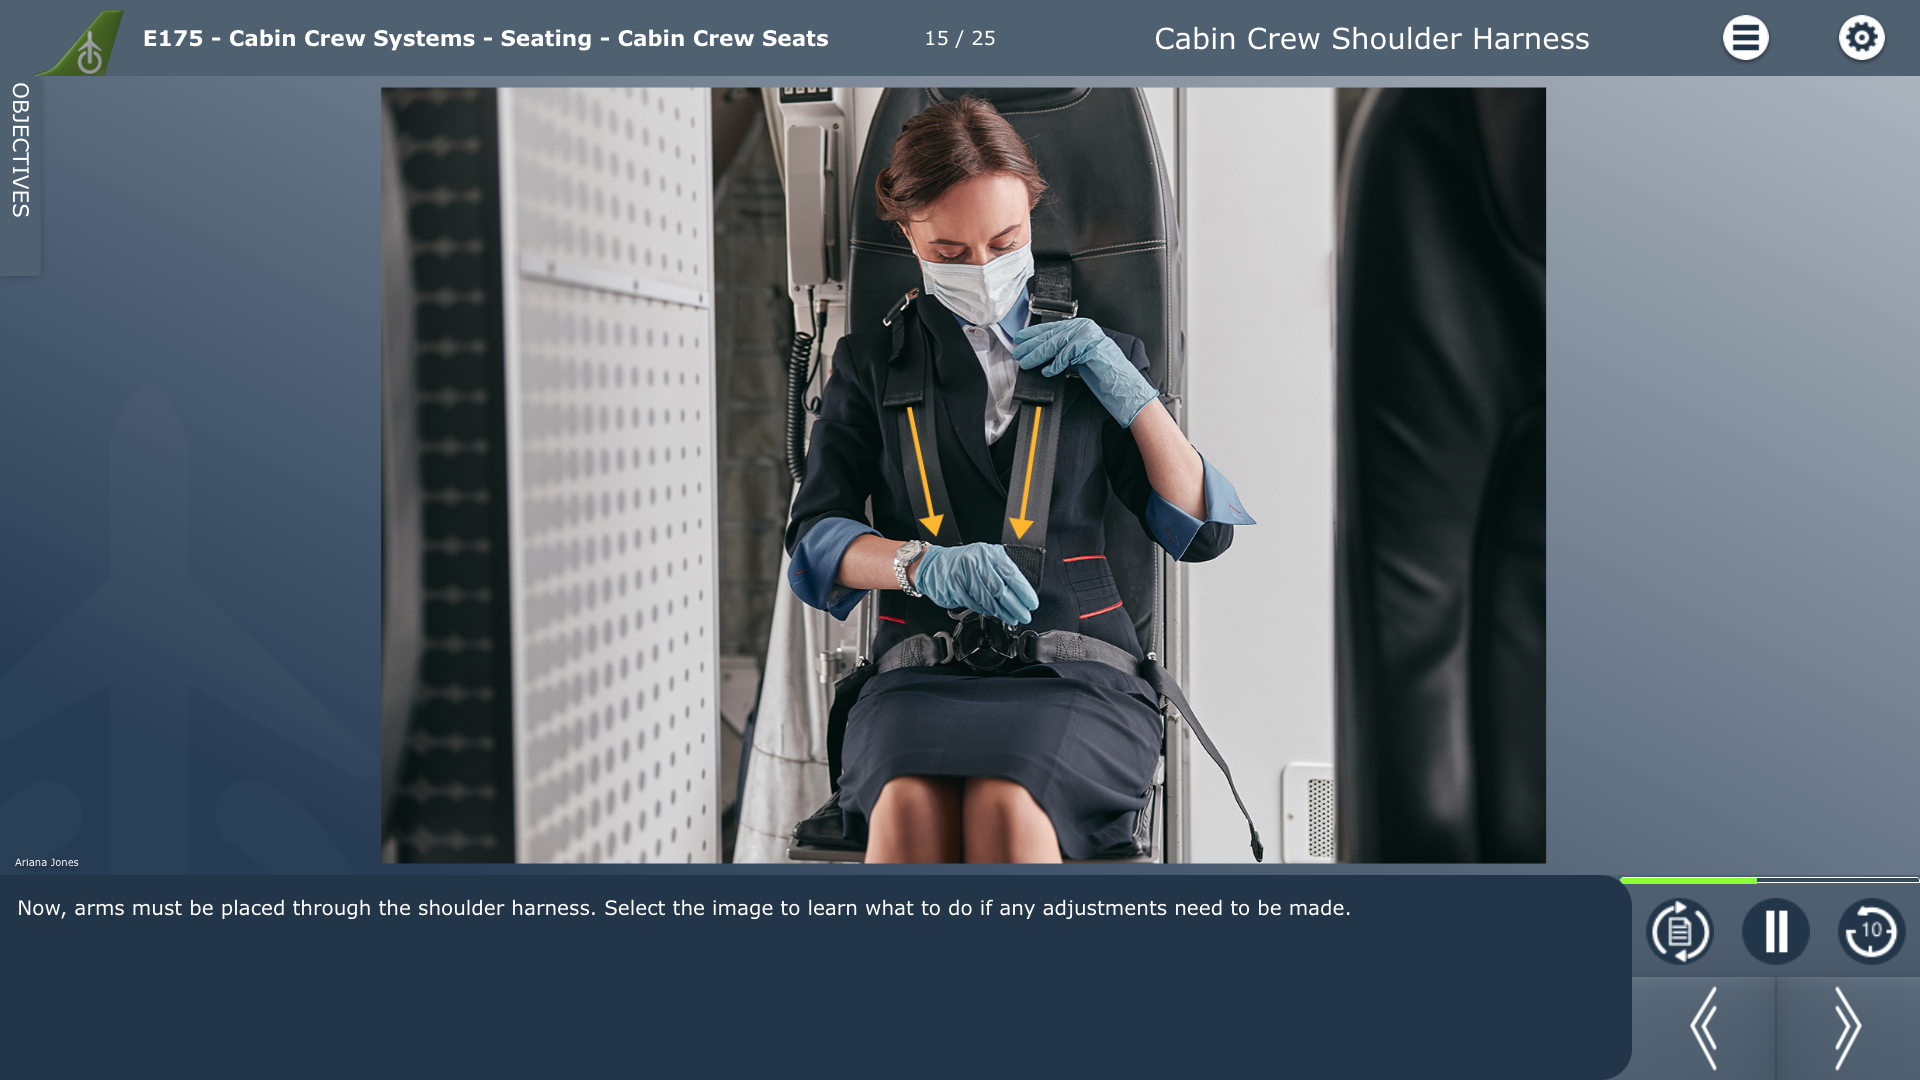Rewind 10 seconds
Viewport: 1920px width, 1080px height.
[1871, 931]
